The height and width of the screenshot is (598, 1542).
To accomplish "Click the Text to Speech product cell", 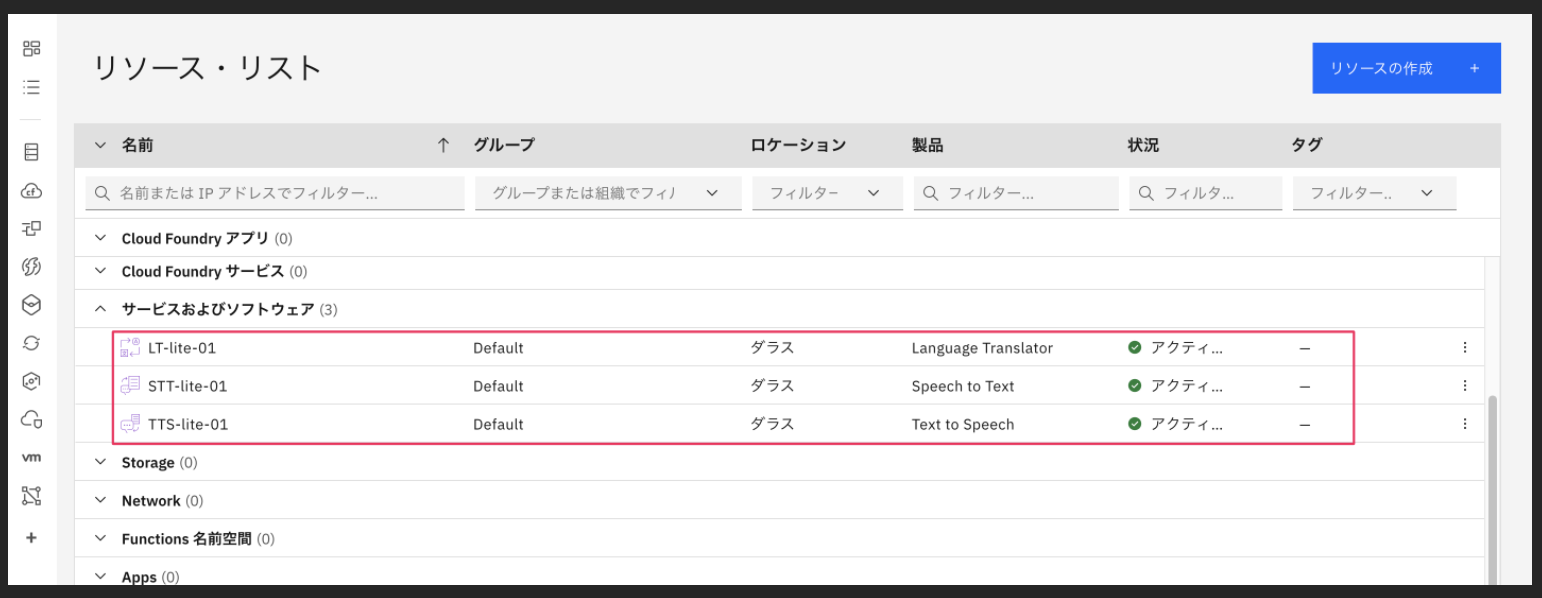I will click(x=963, y=424).
